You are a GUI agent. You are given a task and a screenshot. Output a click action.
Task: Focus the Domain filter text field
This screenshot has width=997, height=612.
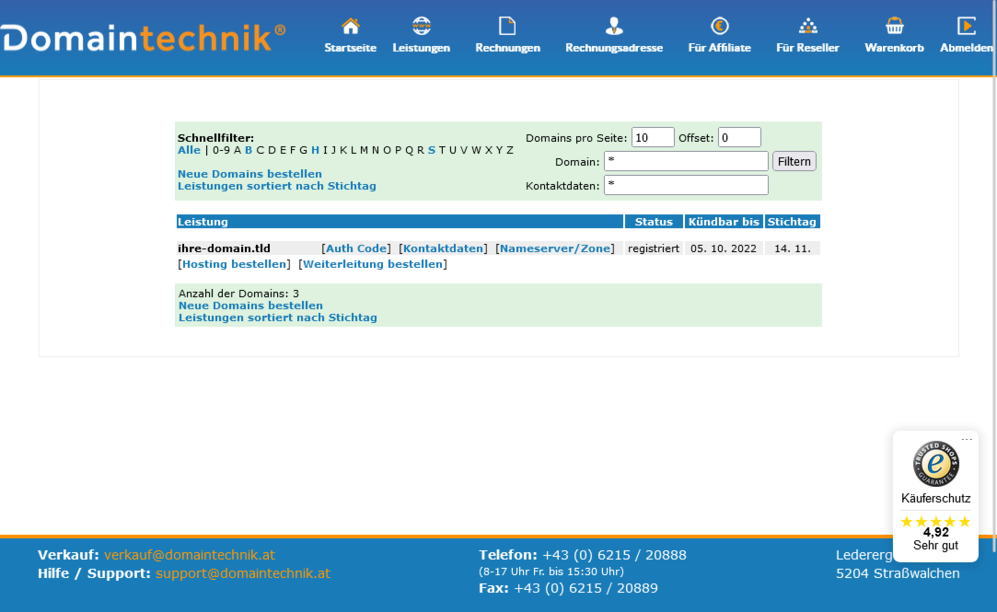(x=686, y=161)
